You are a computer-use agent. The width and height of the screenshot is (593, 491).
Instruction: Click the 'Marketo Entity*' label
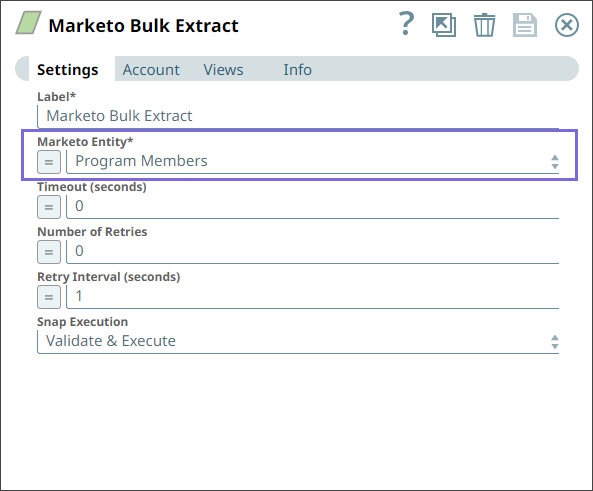(85, 141)
